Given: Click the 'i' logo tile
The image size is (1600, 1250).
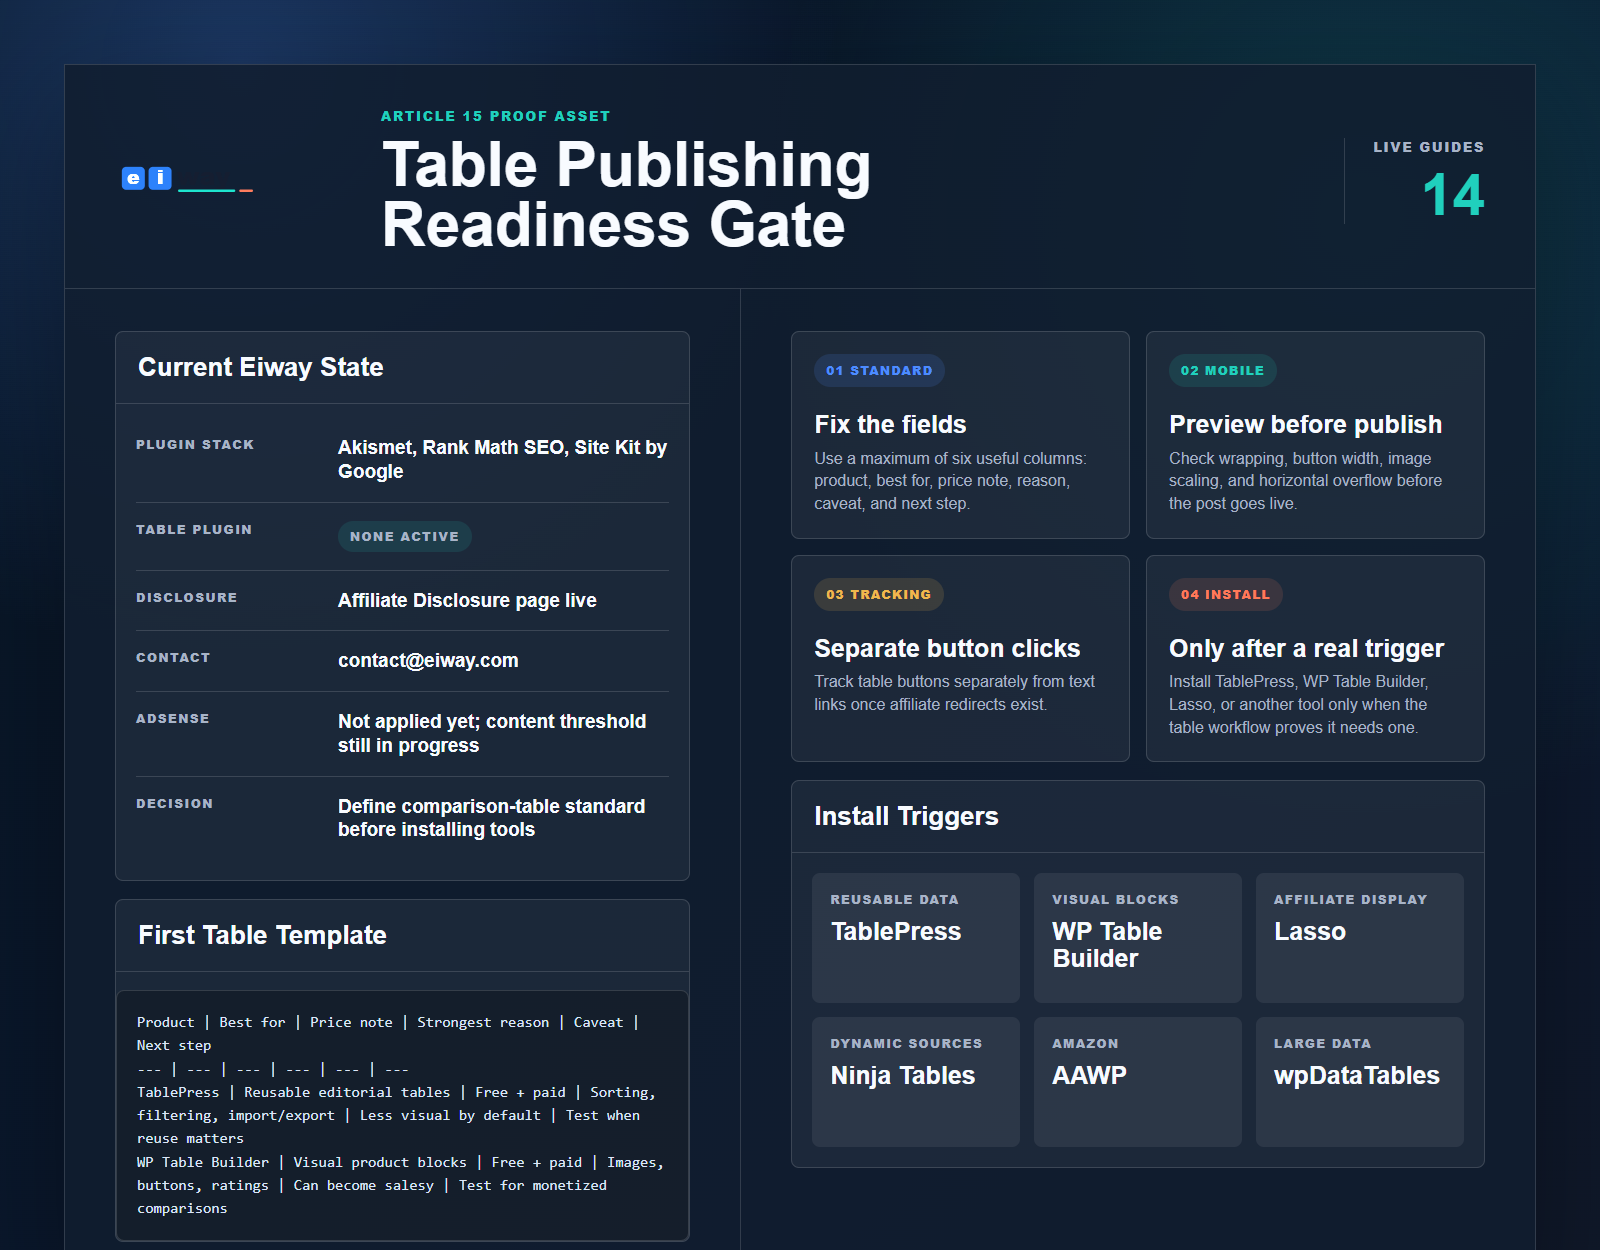Looking at the screenshot, I should tap(160, 178).
